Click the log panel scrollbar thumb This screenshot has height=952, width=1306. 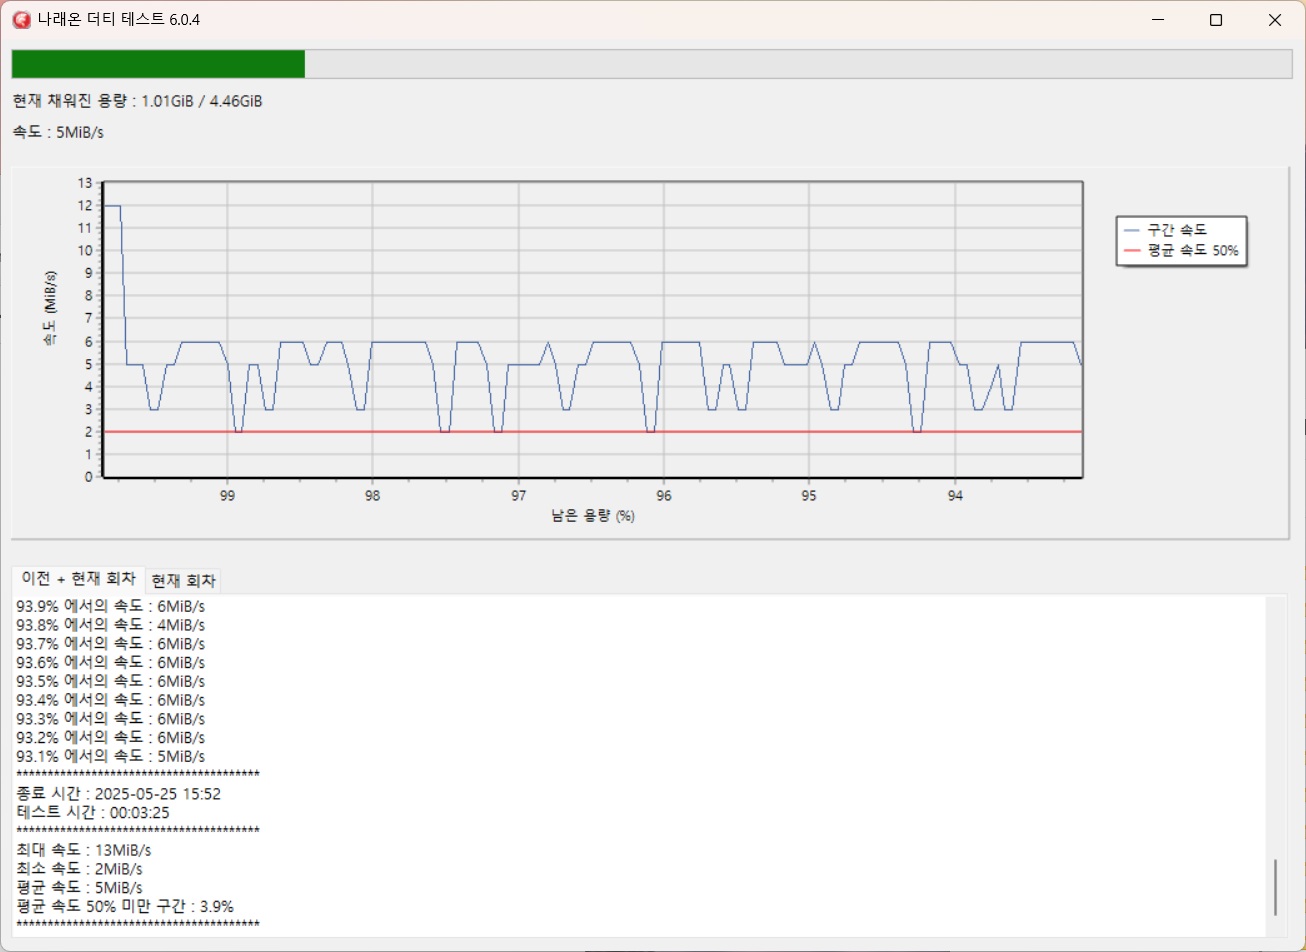click(x=1275, y=887)
